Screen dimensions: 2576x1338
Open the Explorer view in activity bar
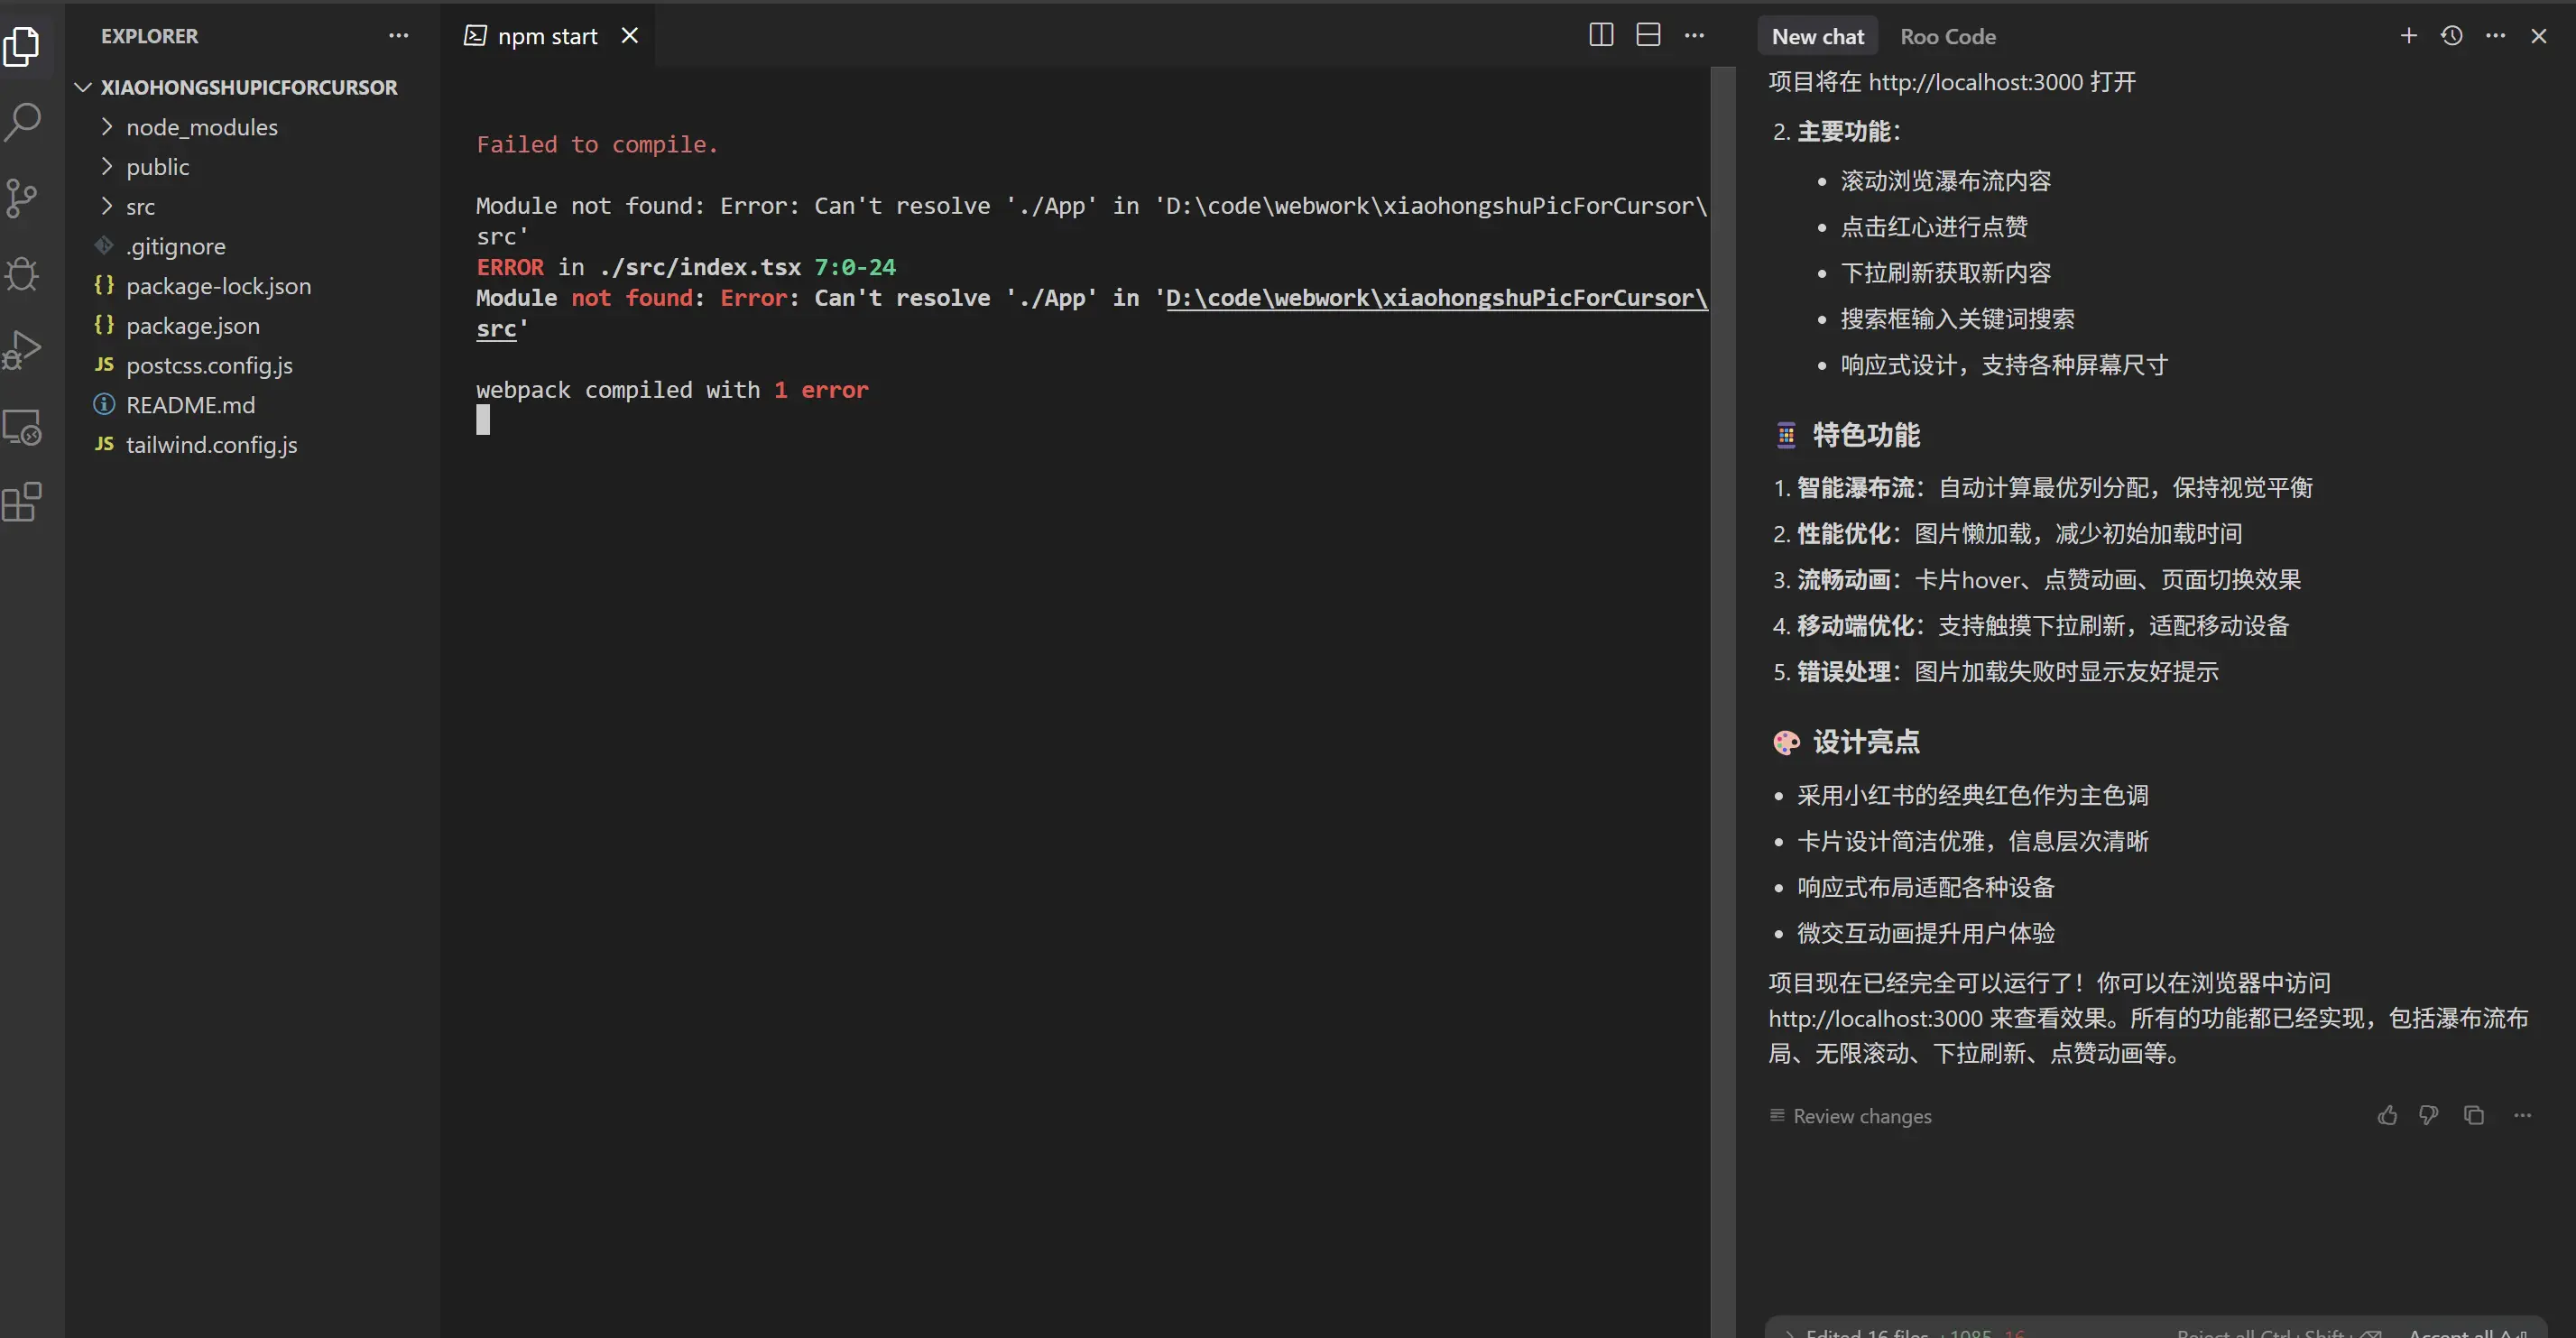pos(22,46)
